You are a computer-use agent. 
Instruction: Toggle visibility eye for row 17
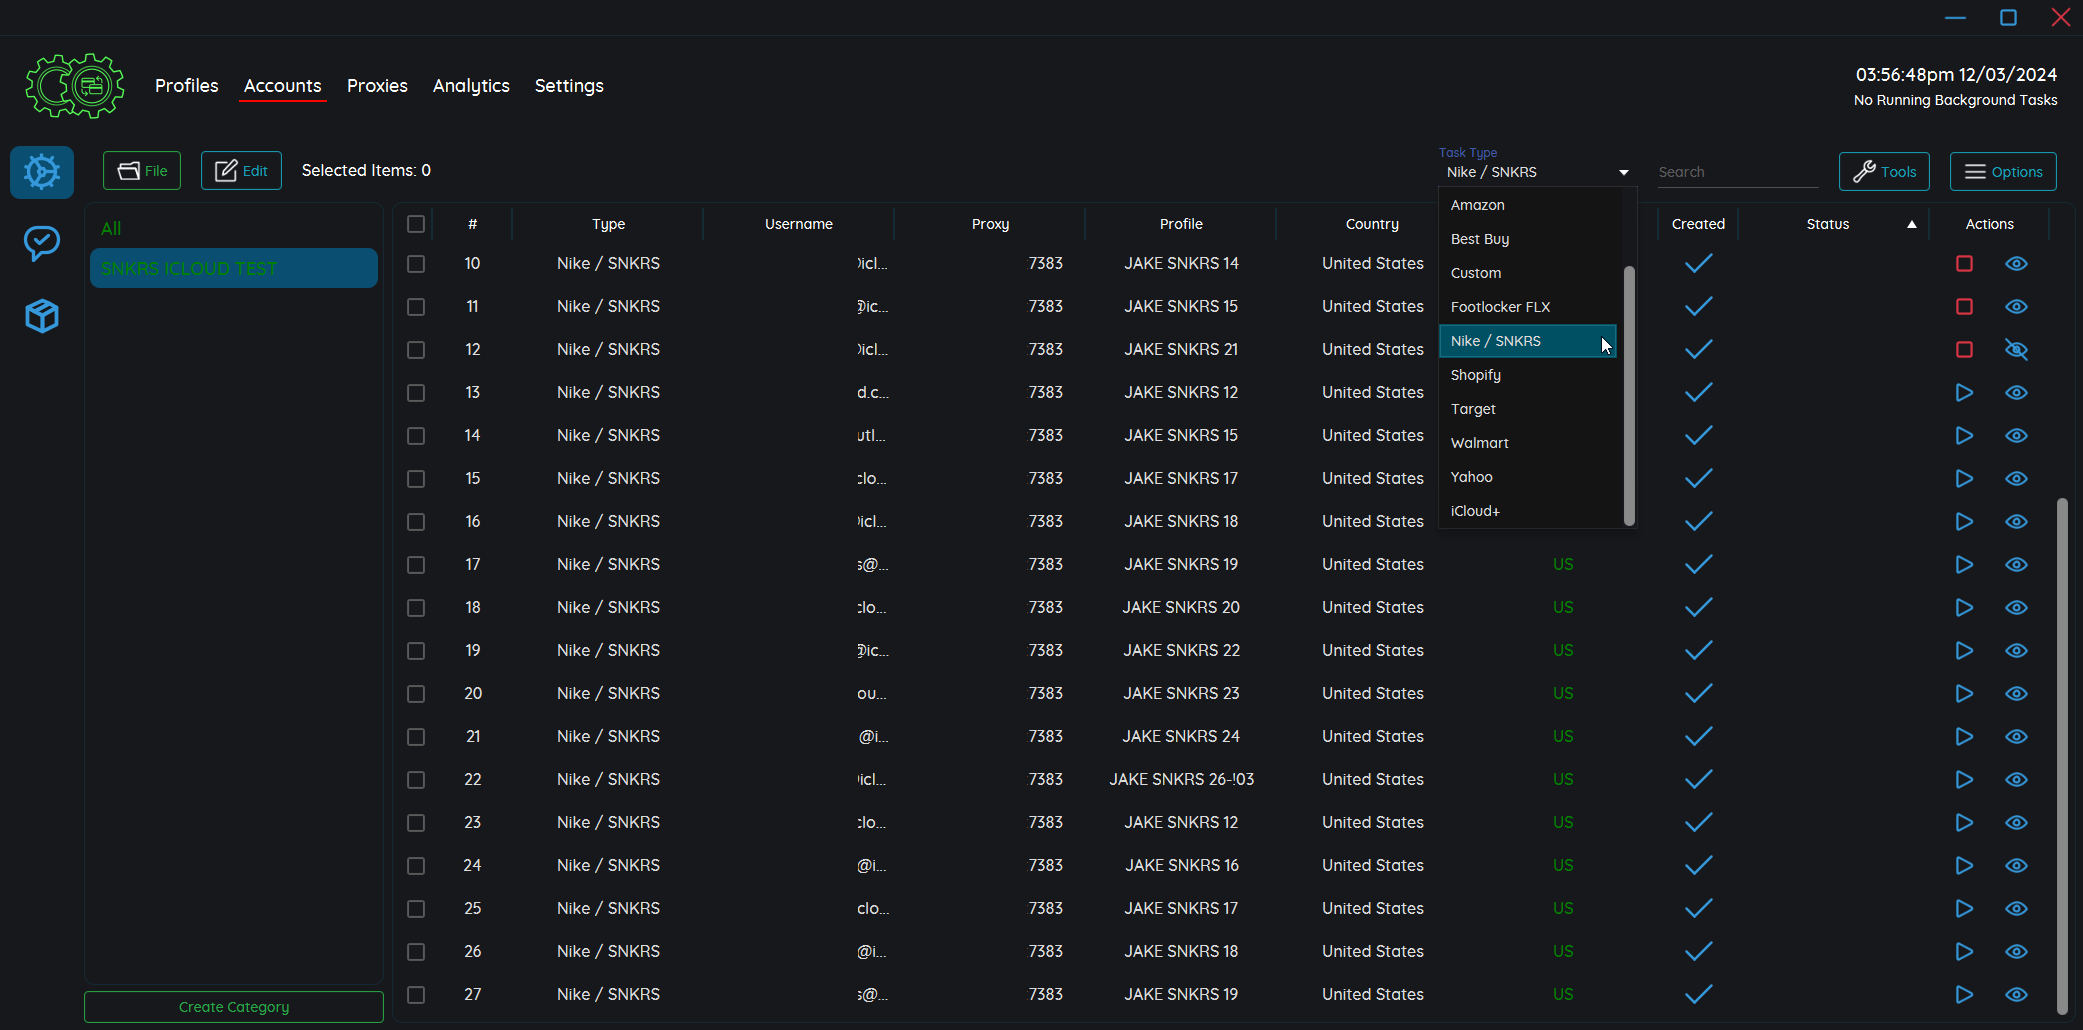[2016, 565]
